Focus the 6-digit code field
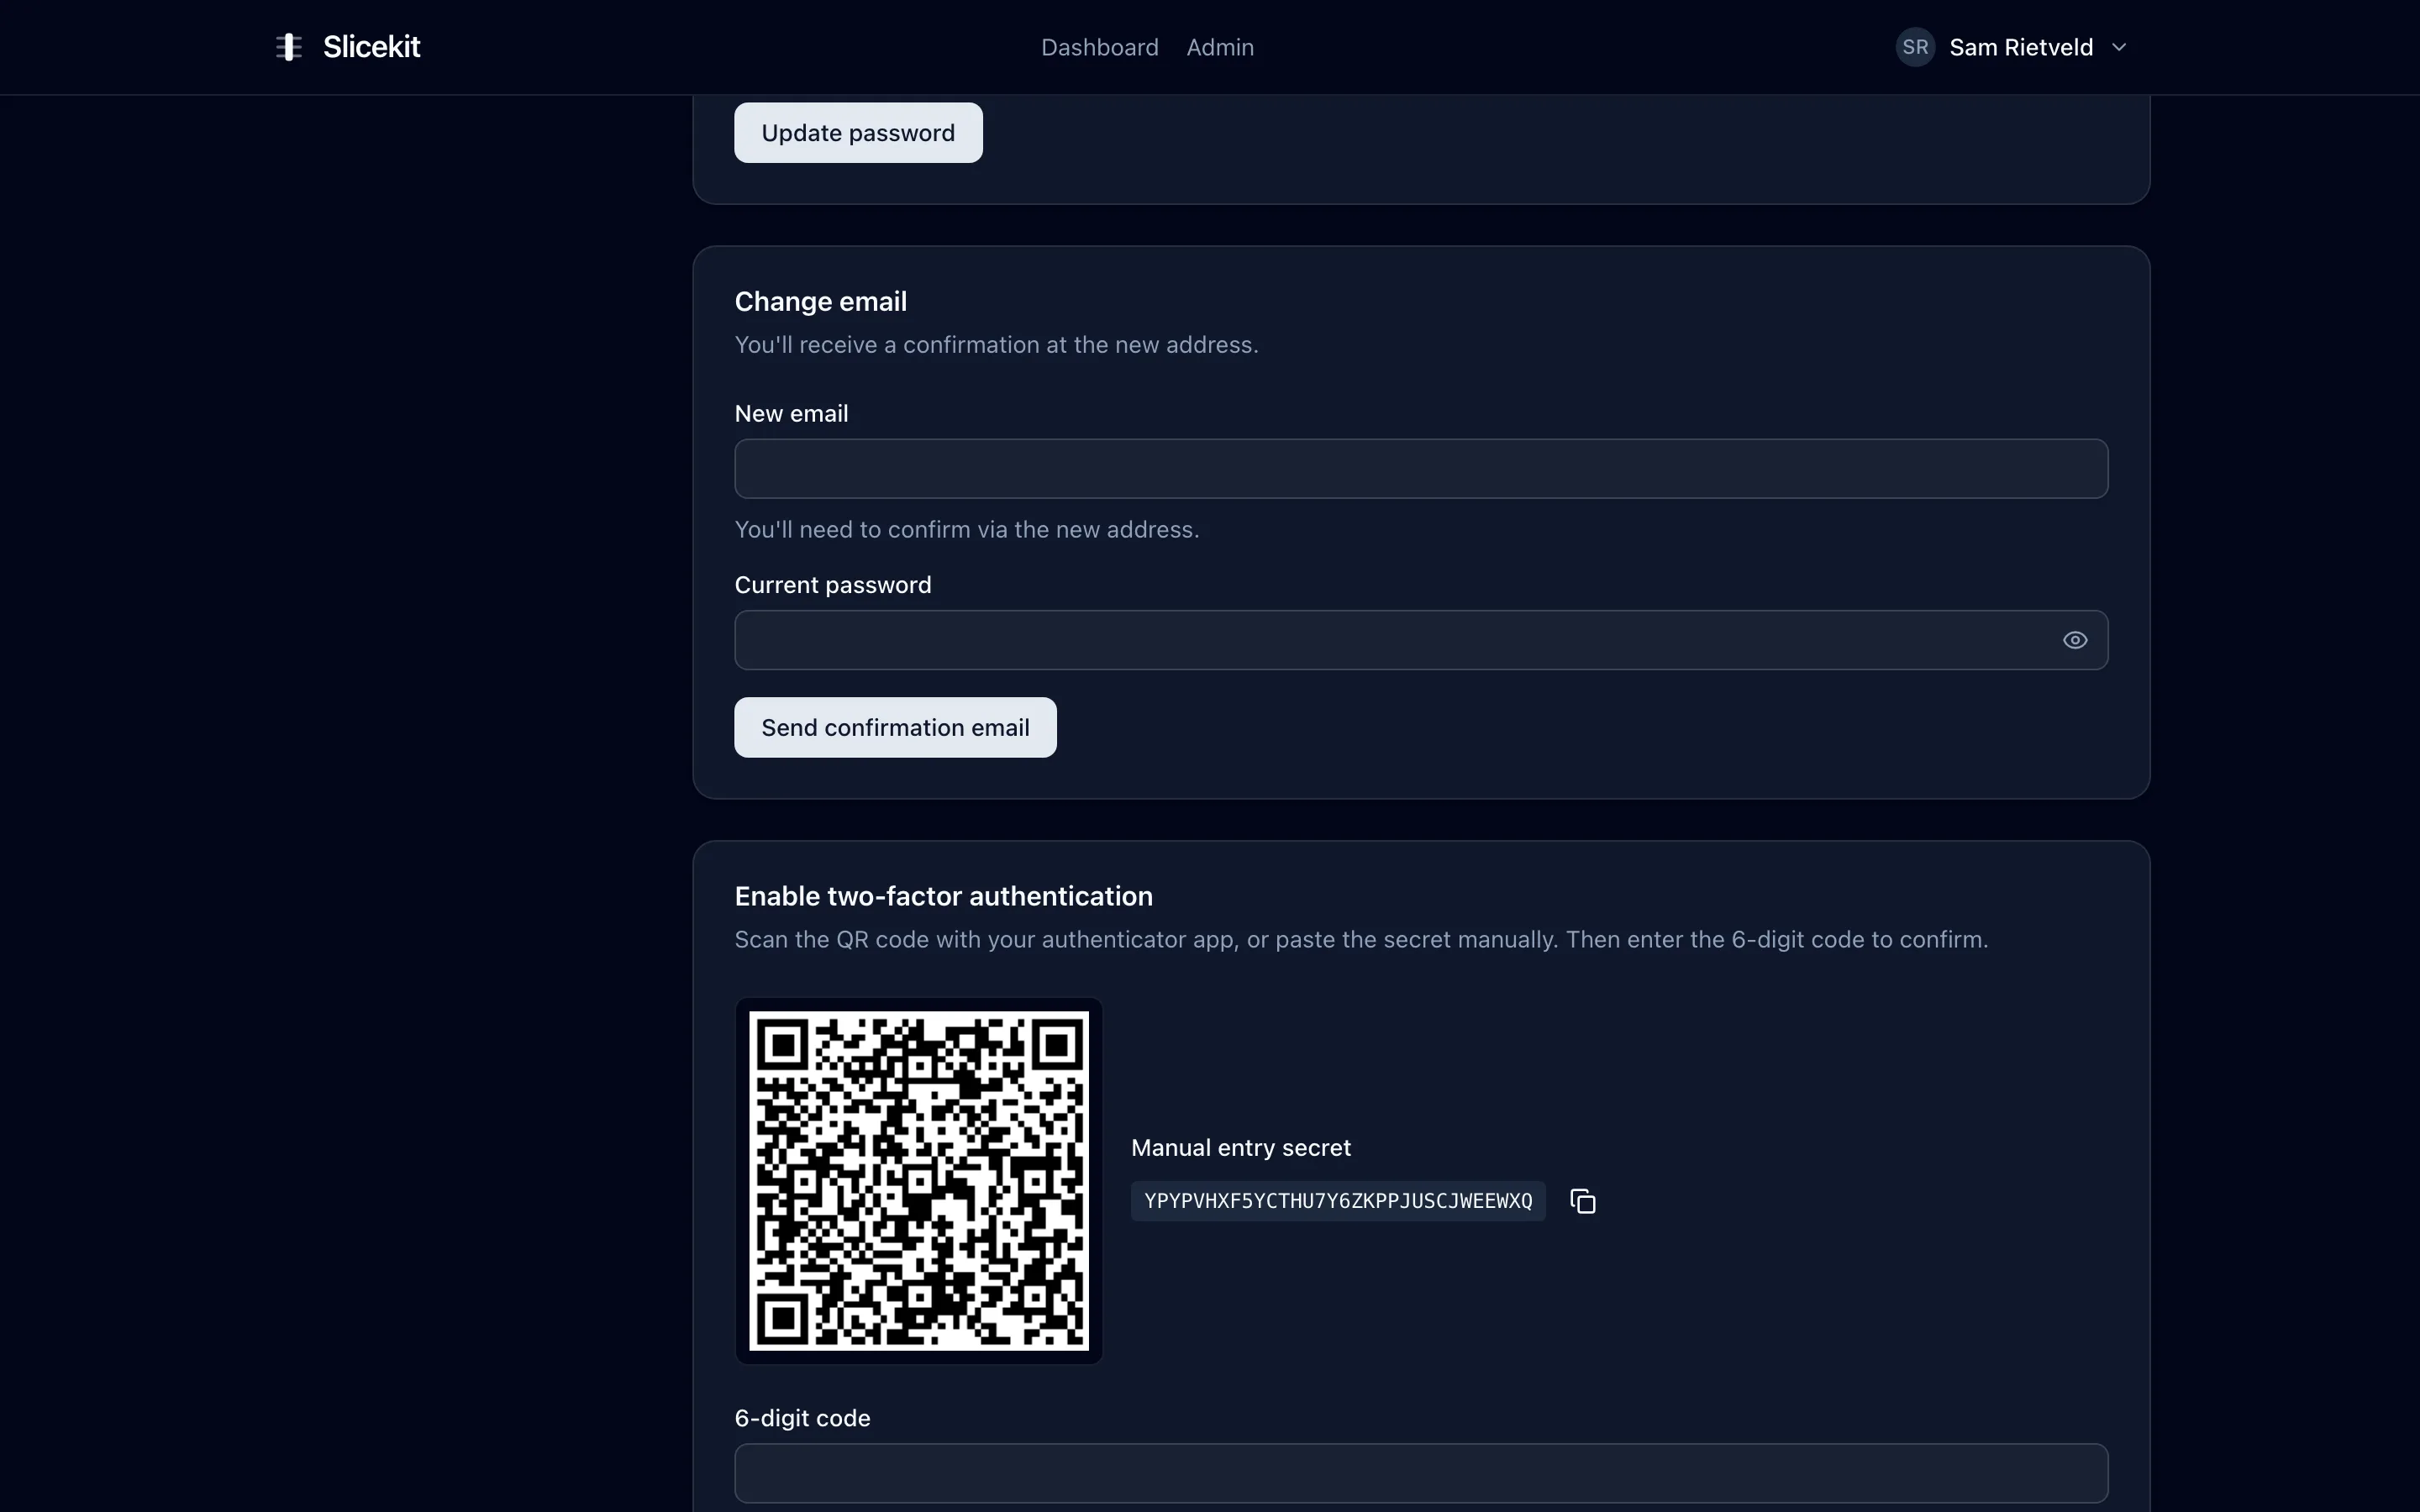The height and width of the screenshot is (1512, 2420). click(x=1421, y=1473)
